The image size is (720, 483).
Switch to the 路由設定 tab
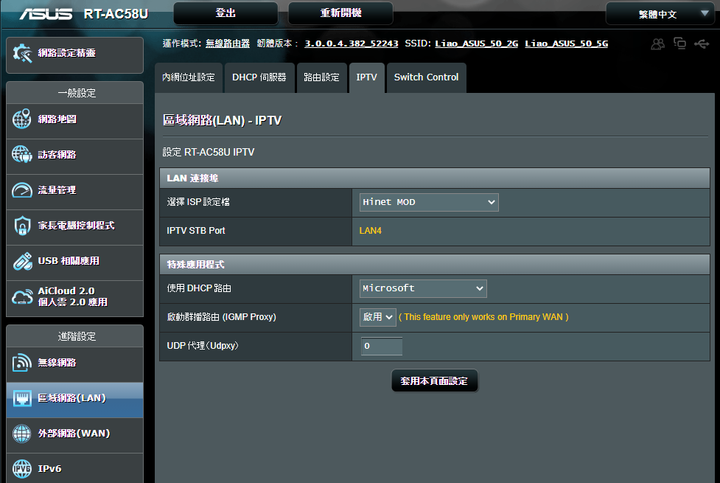tap(321, 78)
